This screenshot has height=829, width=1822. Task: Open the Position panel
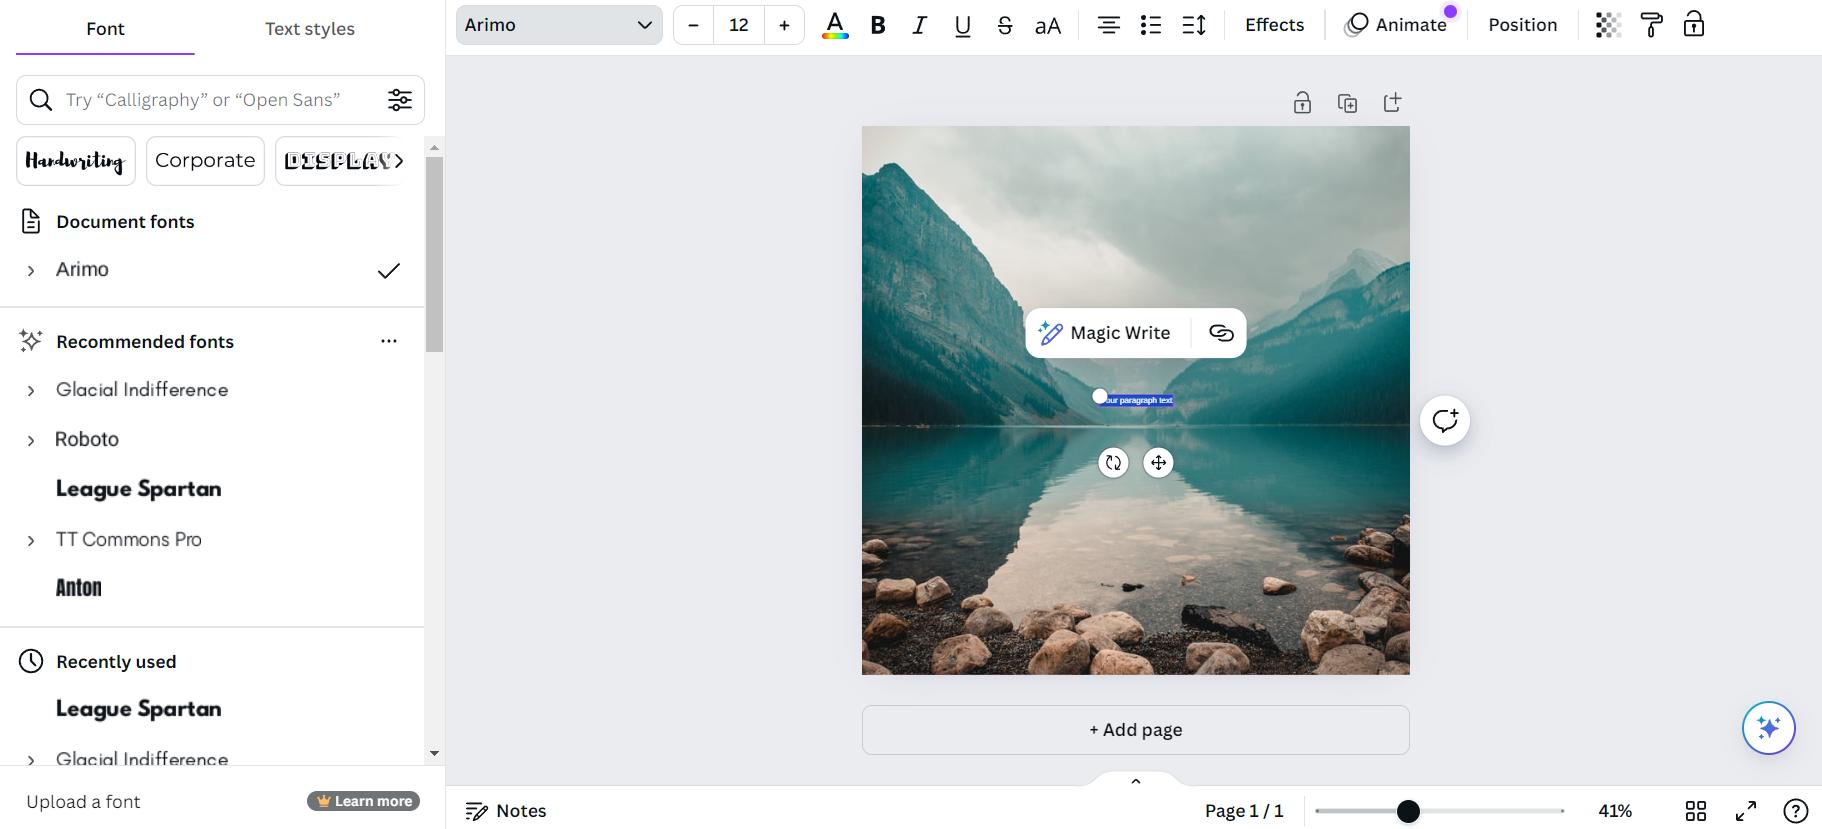(x=1522, y=25)
